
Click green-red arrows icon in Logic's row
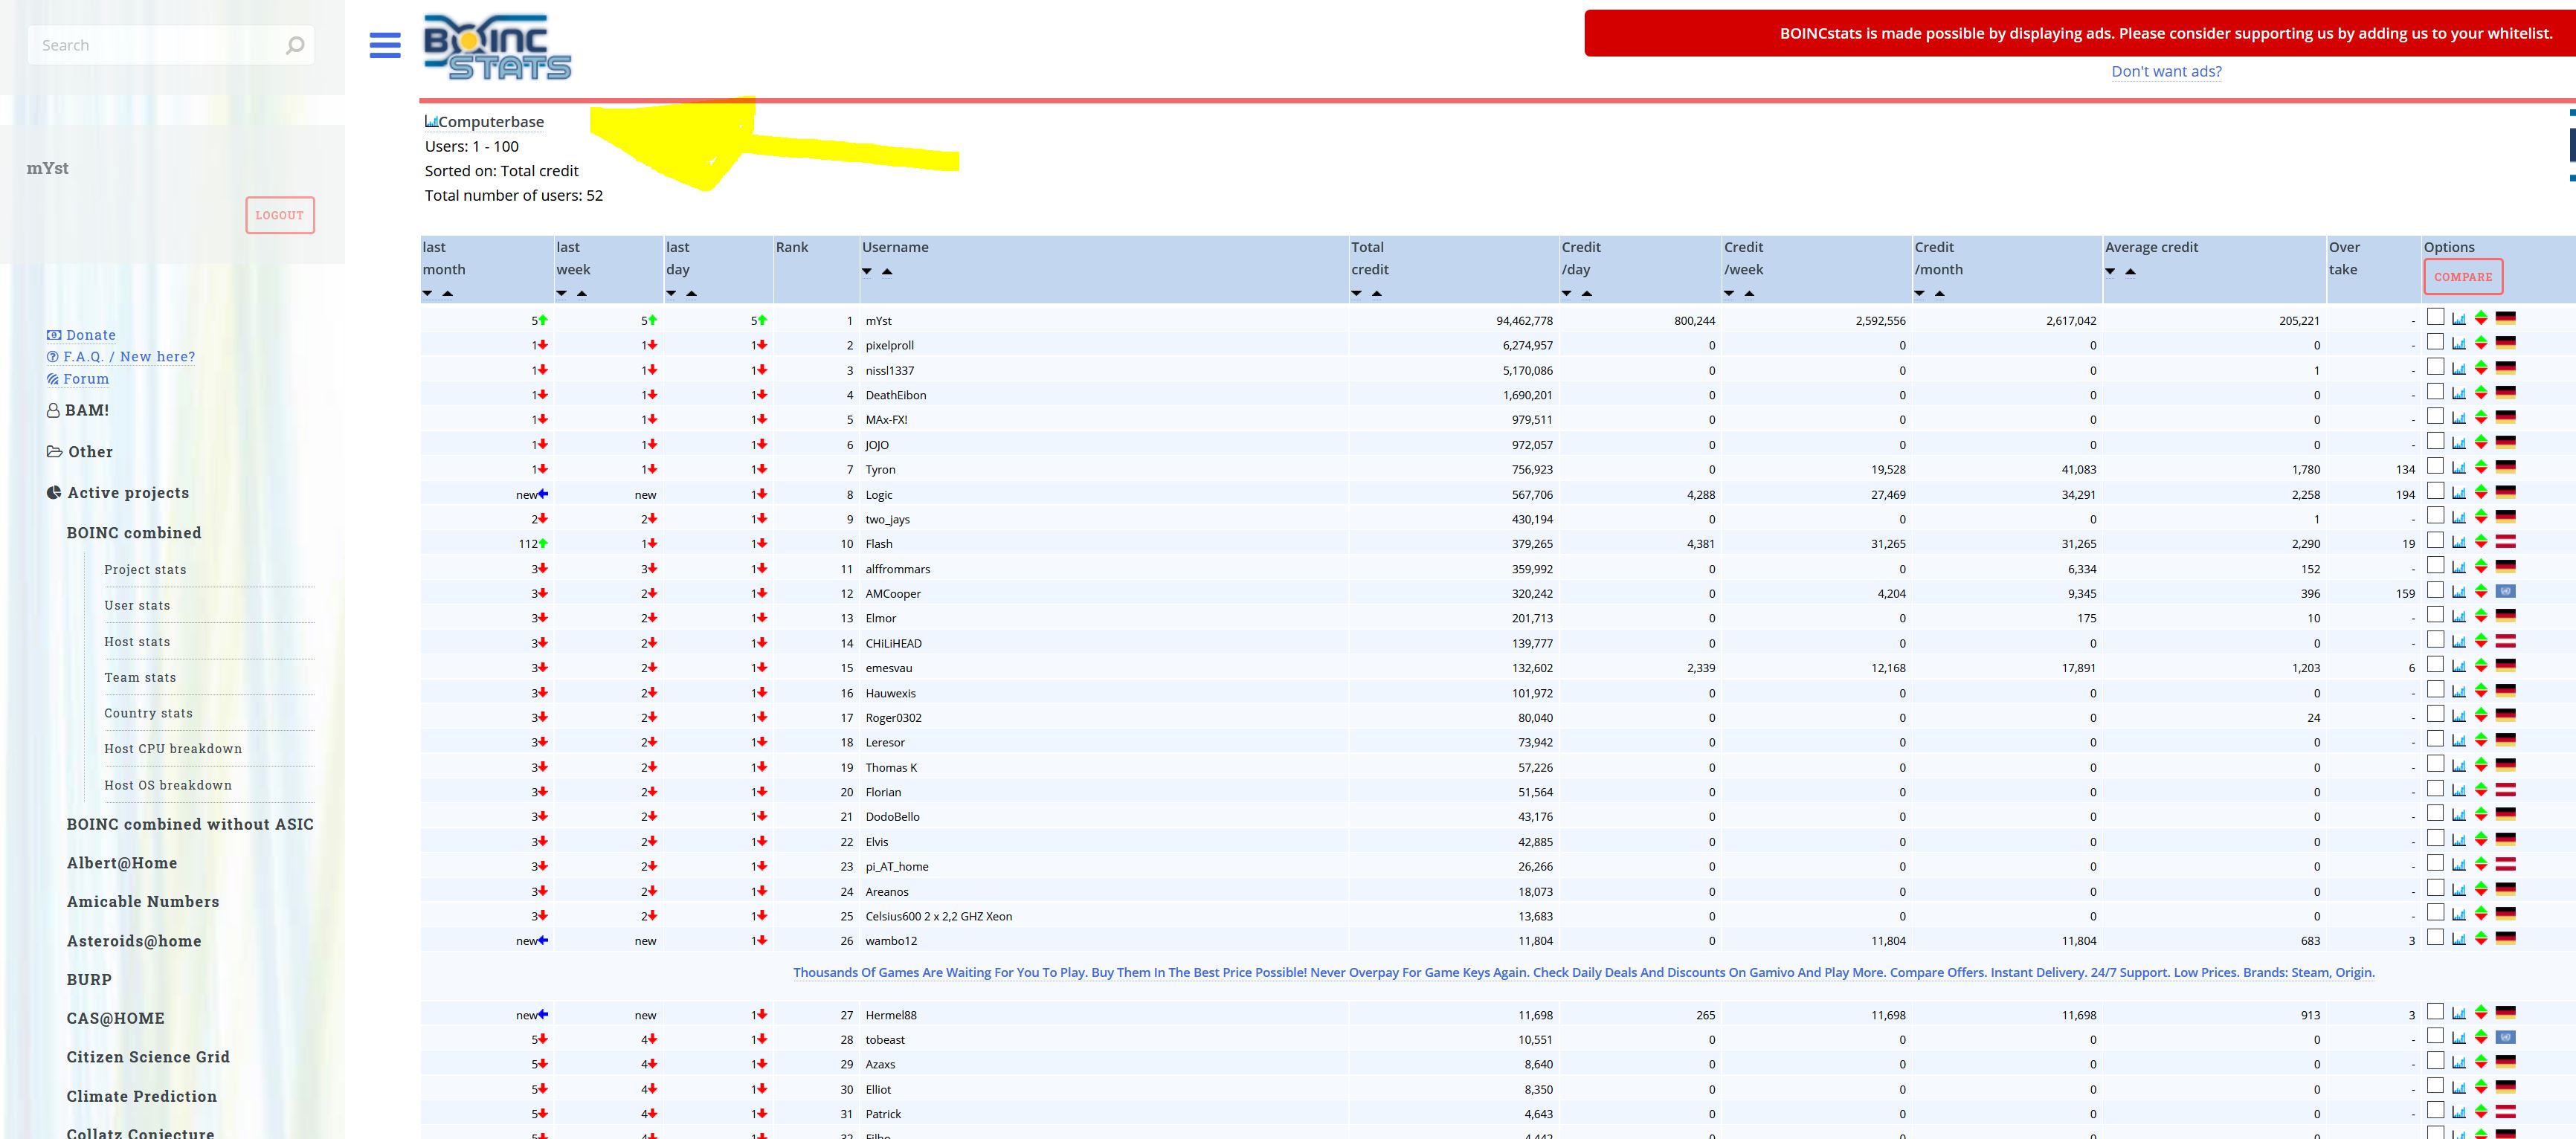[2481, 493]
